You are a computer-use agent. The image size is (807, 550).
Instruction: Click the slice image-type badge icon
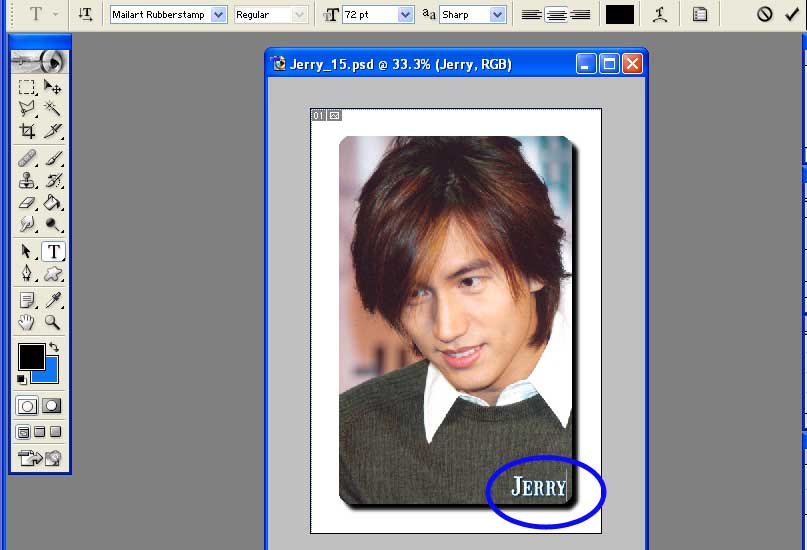[x=335, y=116]
